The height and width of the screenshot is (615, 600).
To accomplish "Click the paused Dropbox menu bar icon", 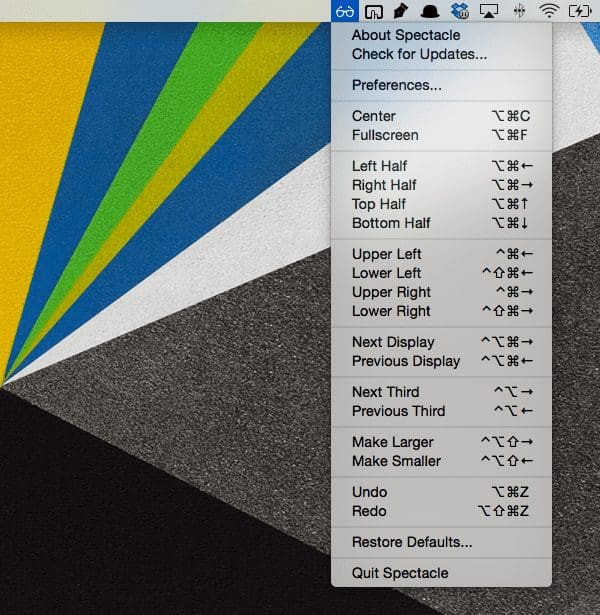I will (460, 11).
